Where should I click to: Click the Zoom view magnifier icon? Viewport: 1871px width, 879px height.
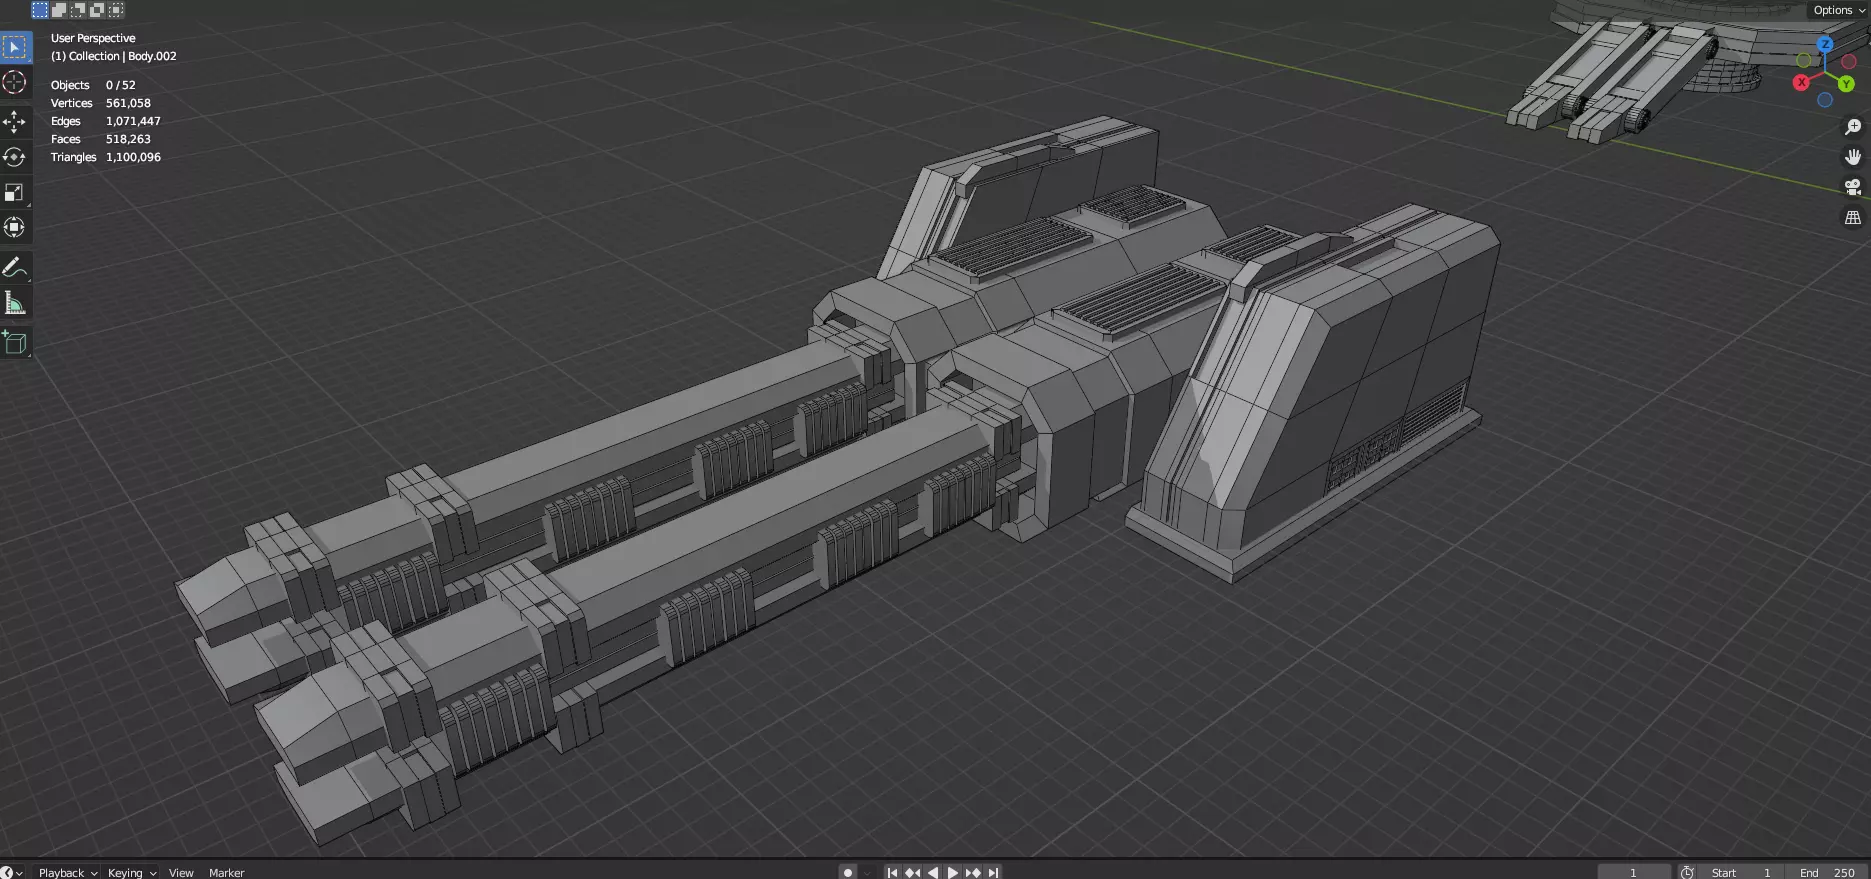tap(1853, 127)
